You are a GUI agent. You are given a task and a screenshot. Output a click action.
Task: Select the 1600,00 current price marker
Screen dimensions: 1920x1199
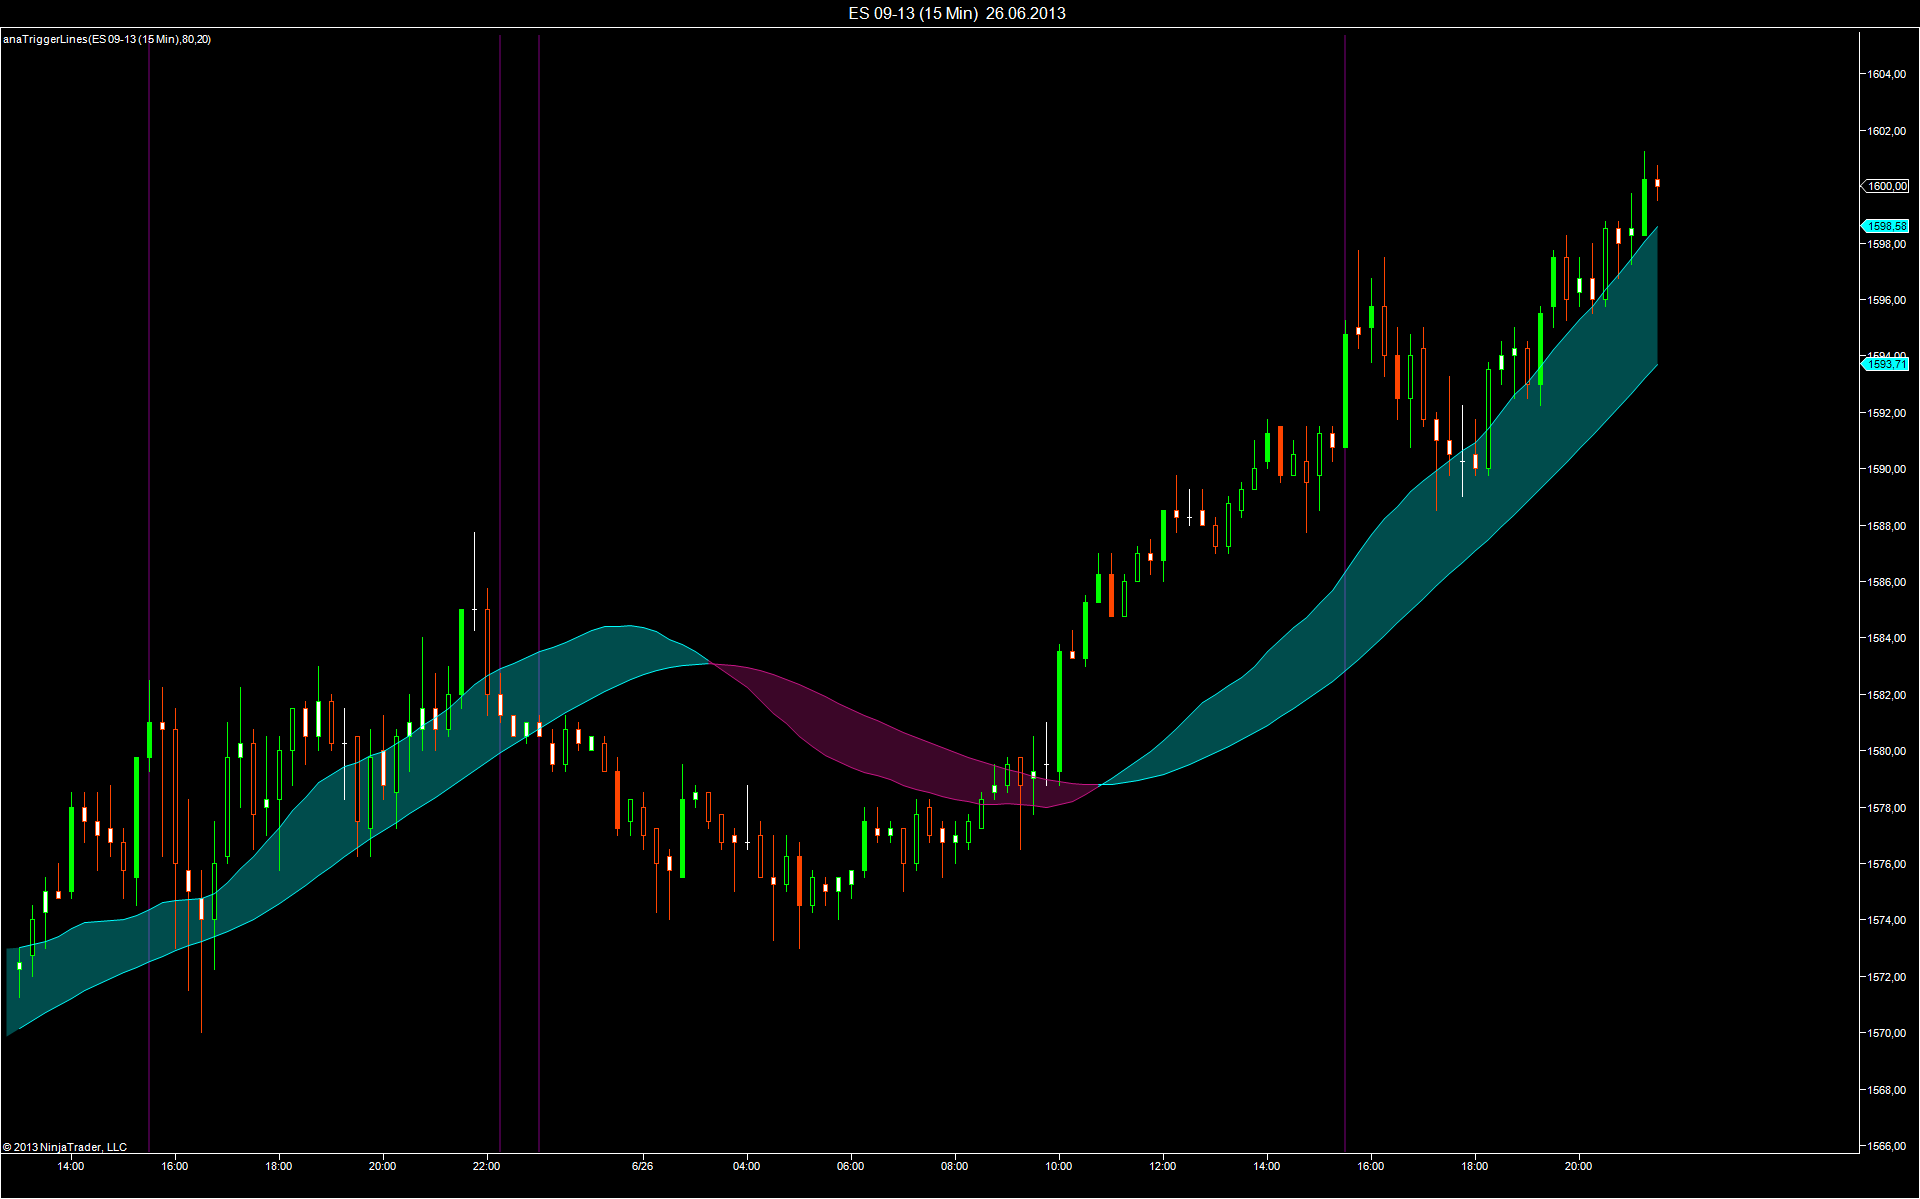[x=1886, y=186]
